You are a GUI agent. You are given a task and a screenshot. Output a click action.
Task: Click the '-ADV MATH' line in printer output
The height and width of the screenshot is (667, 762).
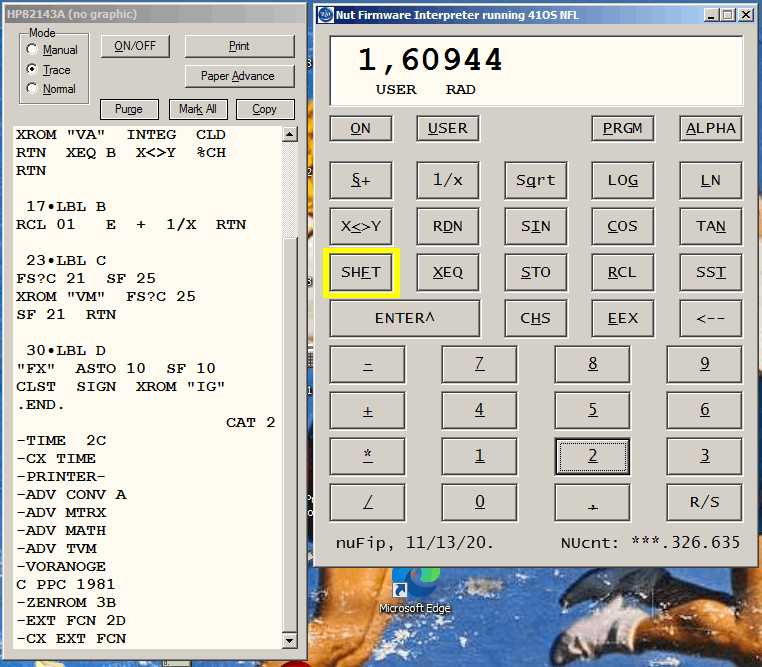click(x=61, y=530)
